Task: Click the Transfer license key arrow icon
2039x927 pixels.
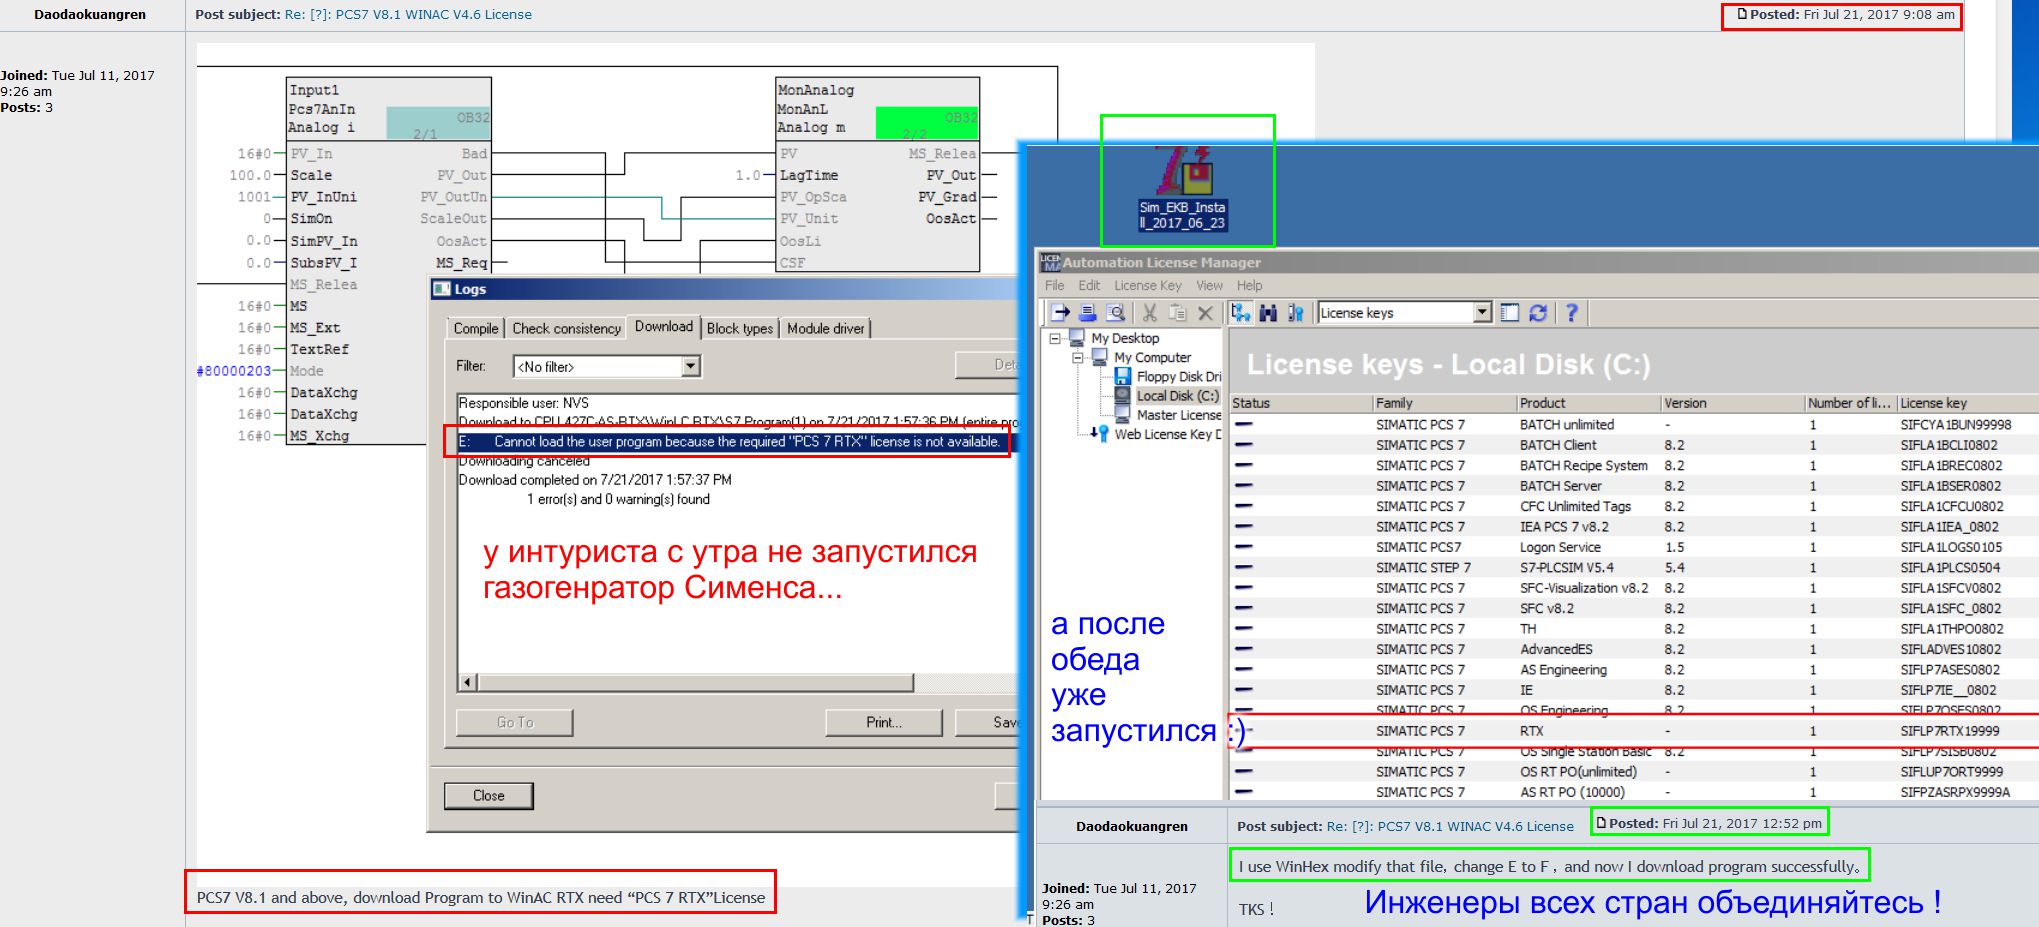Action: [x=1060, y=313]
